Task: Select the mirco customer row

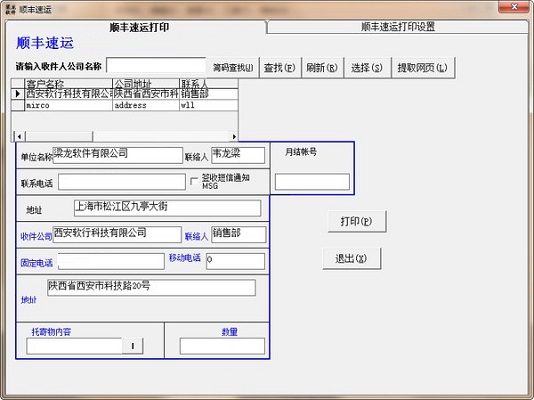Action: click(x=124, y=105)
